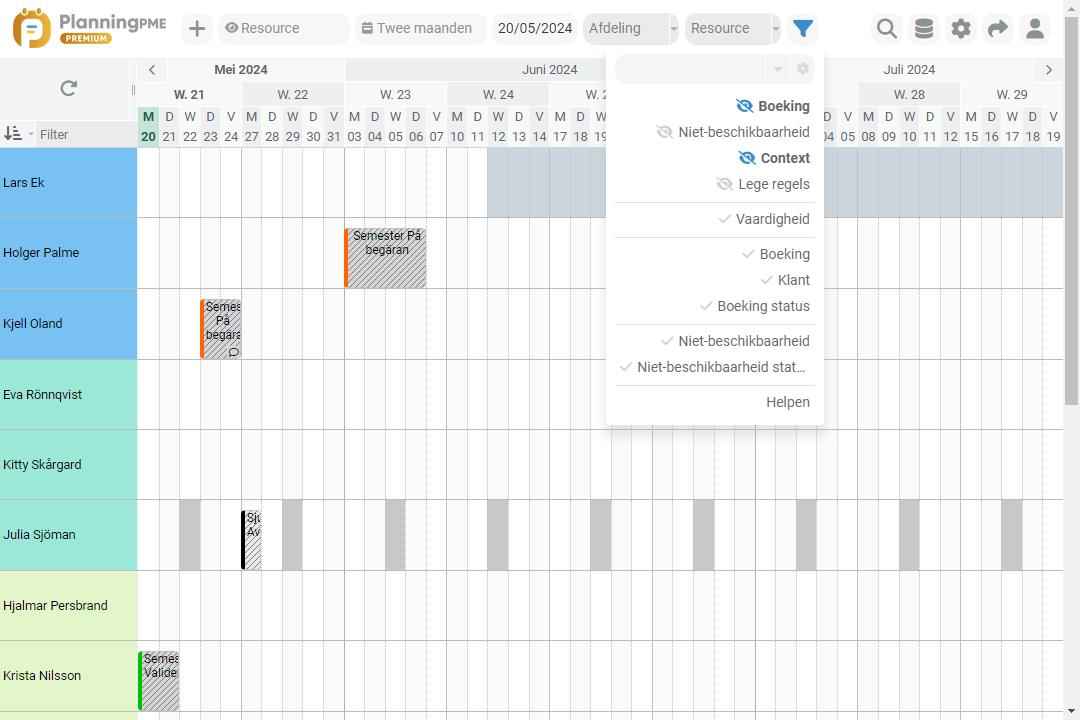Toggle Klant filter check
The width and height of the screenshot is (1080, 720).
click(x=785, y=280)
